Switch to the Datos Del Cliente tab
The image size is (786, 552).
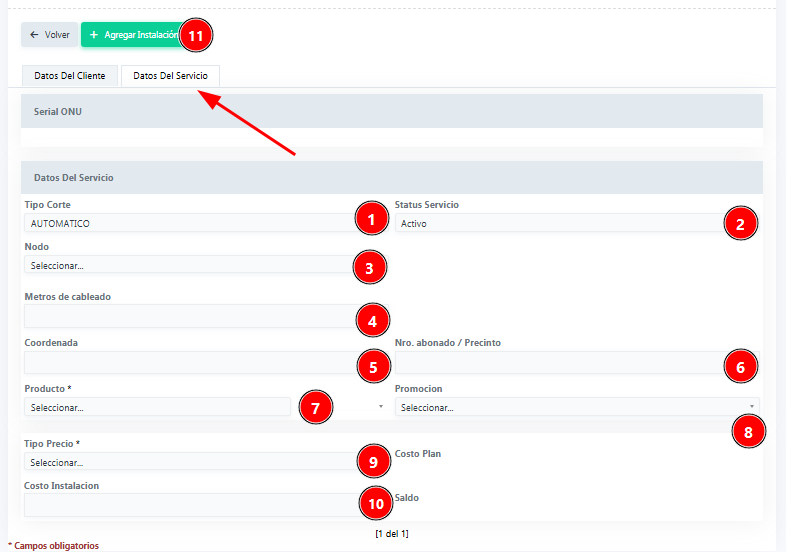(69, 76)
